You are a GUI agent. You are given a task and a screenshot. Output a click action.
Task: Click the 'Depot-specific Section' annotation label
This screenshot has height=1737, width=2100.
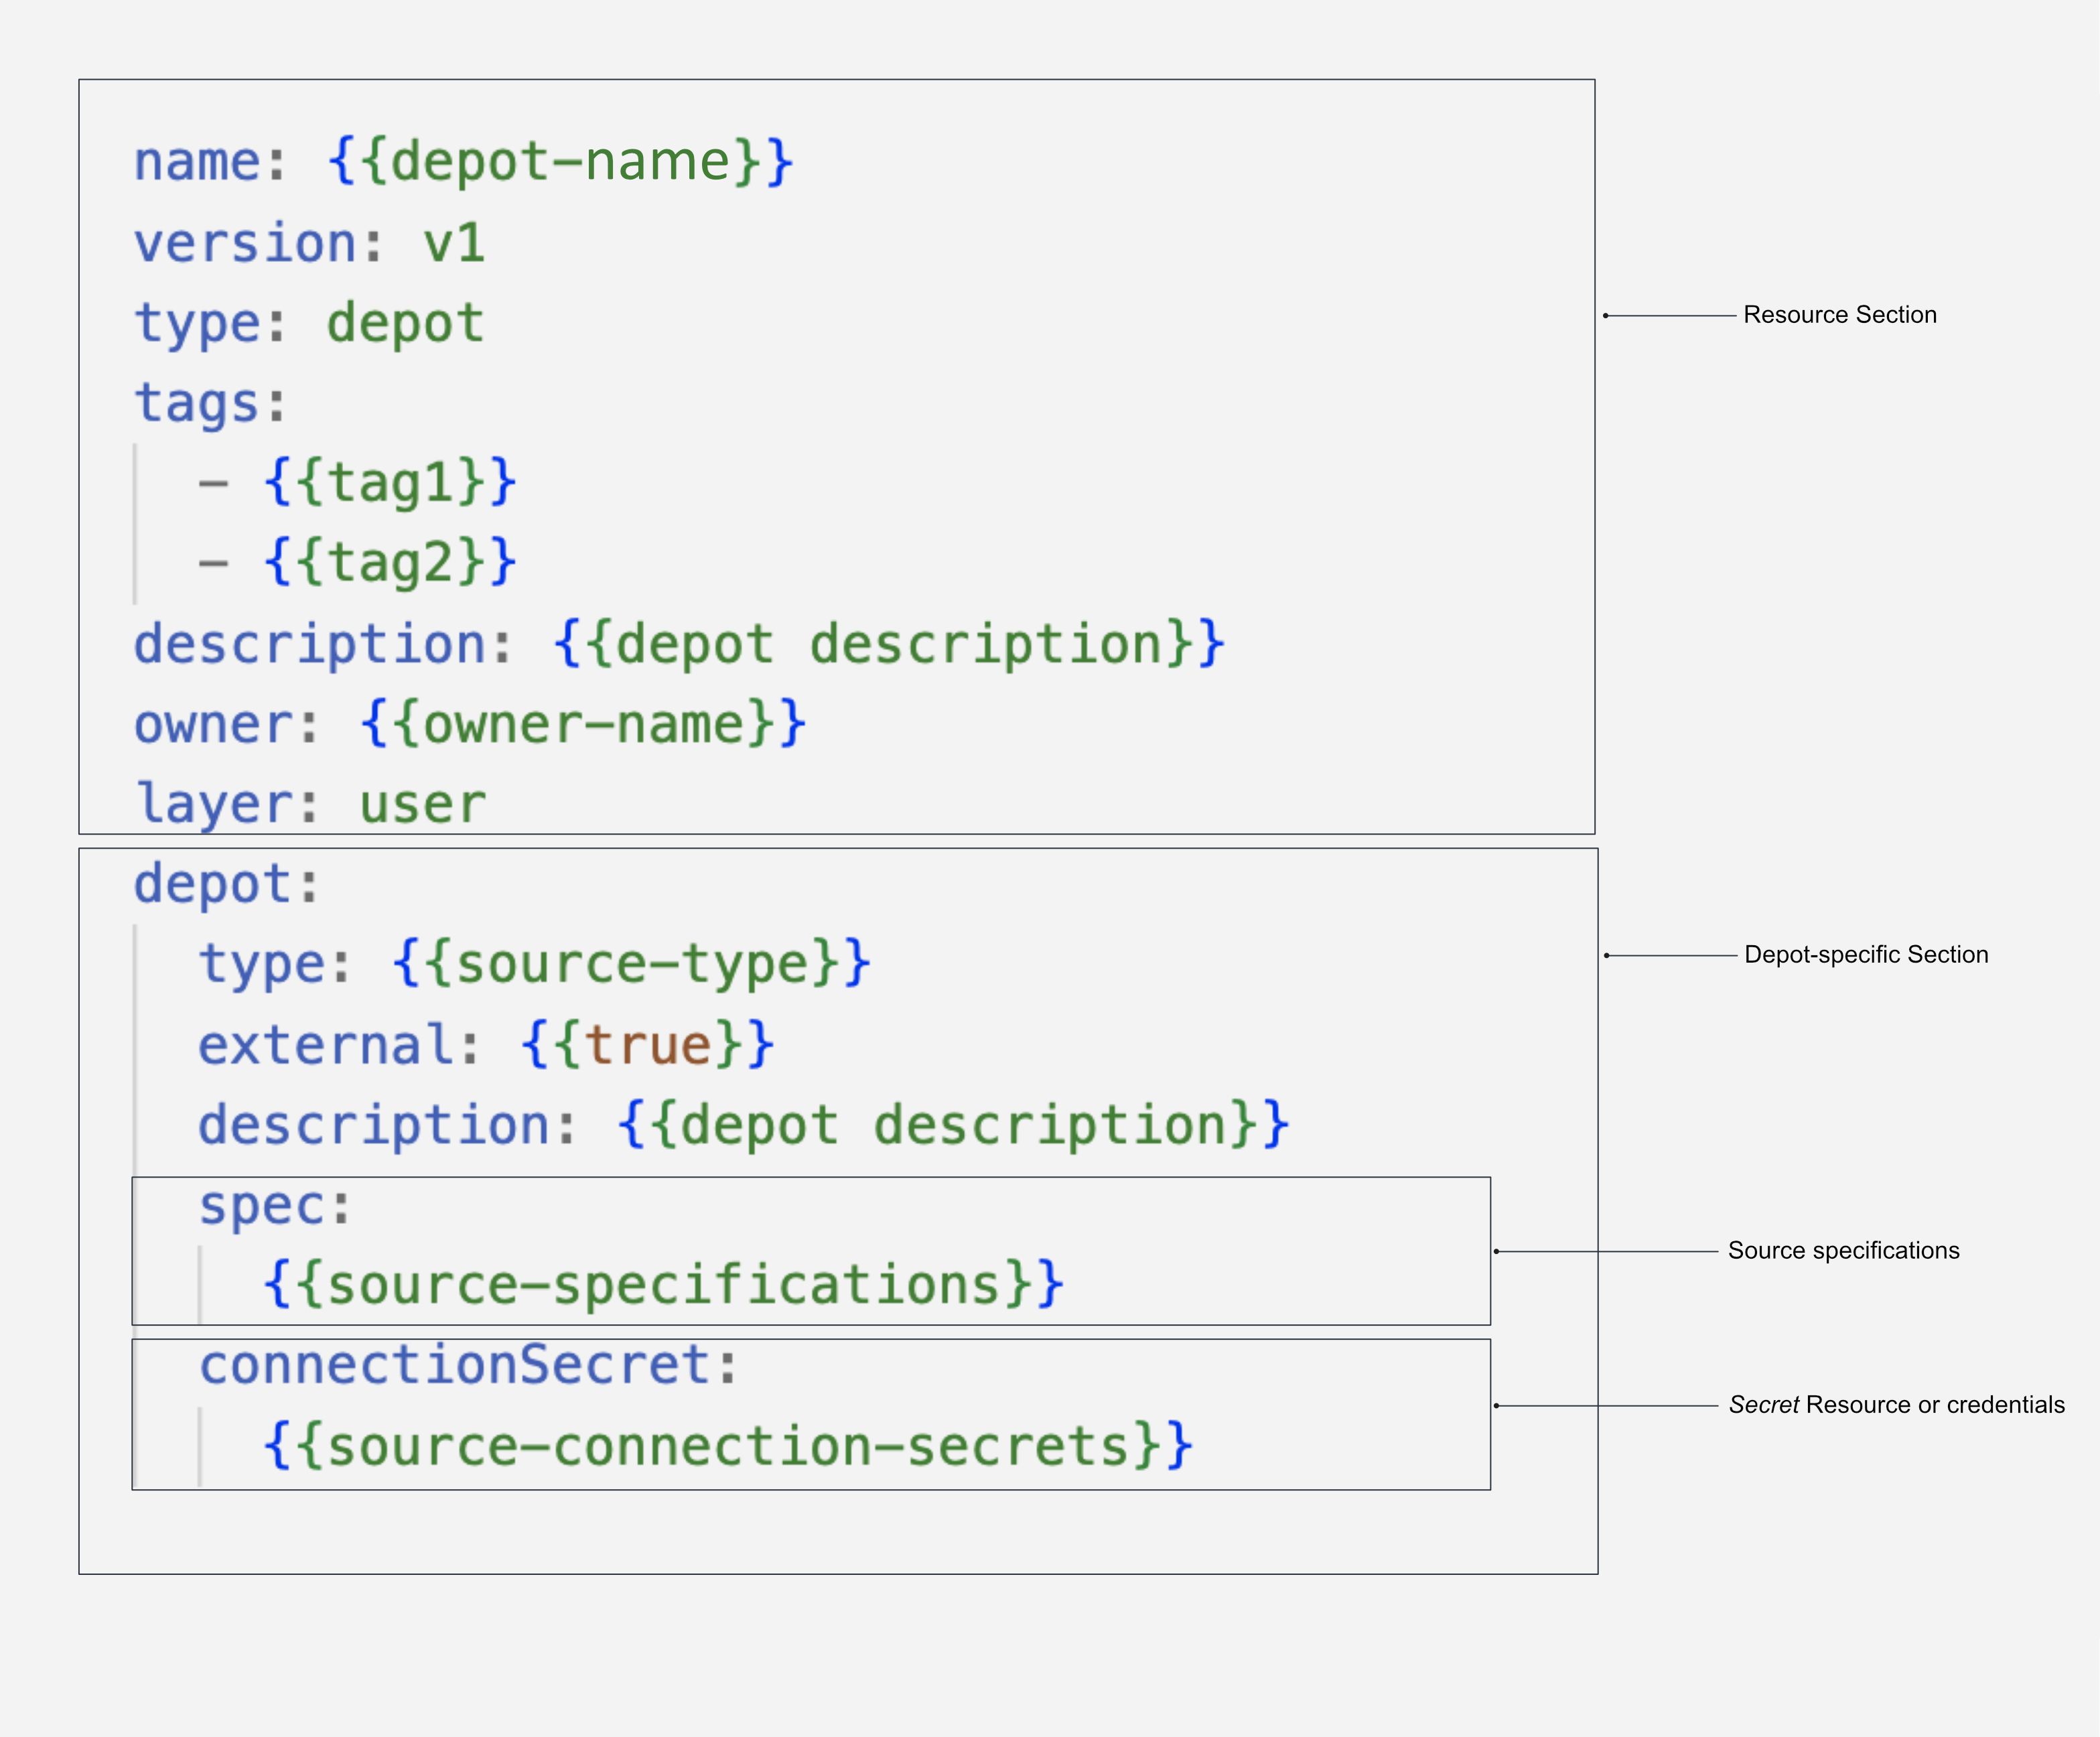pos(1866,955)
